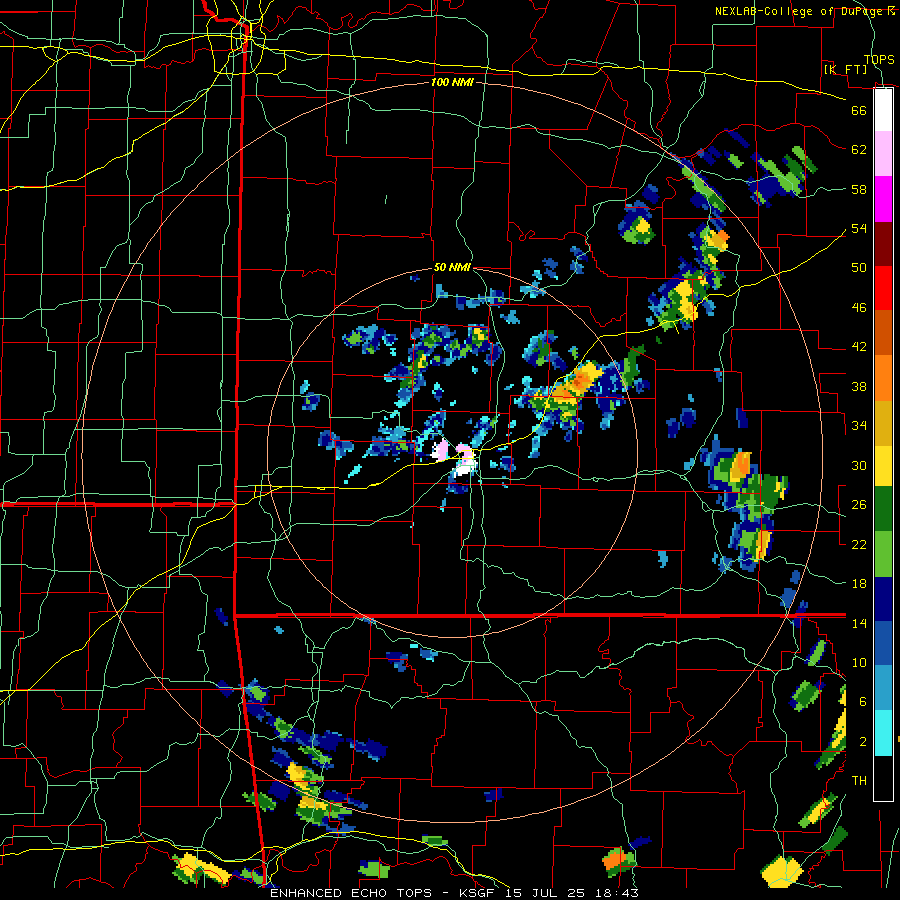Select the TOPS legend title
900x900 pixels.
click(879, 60)
